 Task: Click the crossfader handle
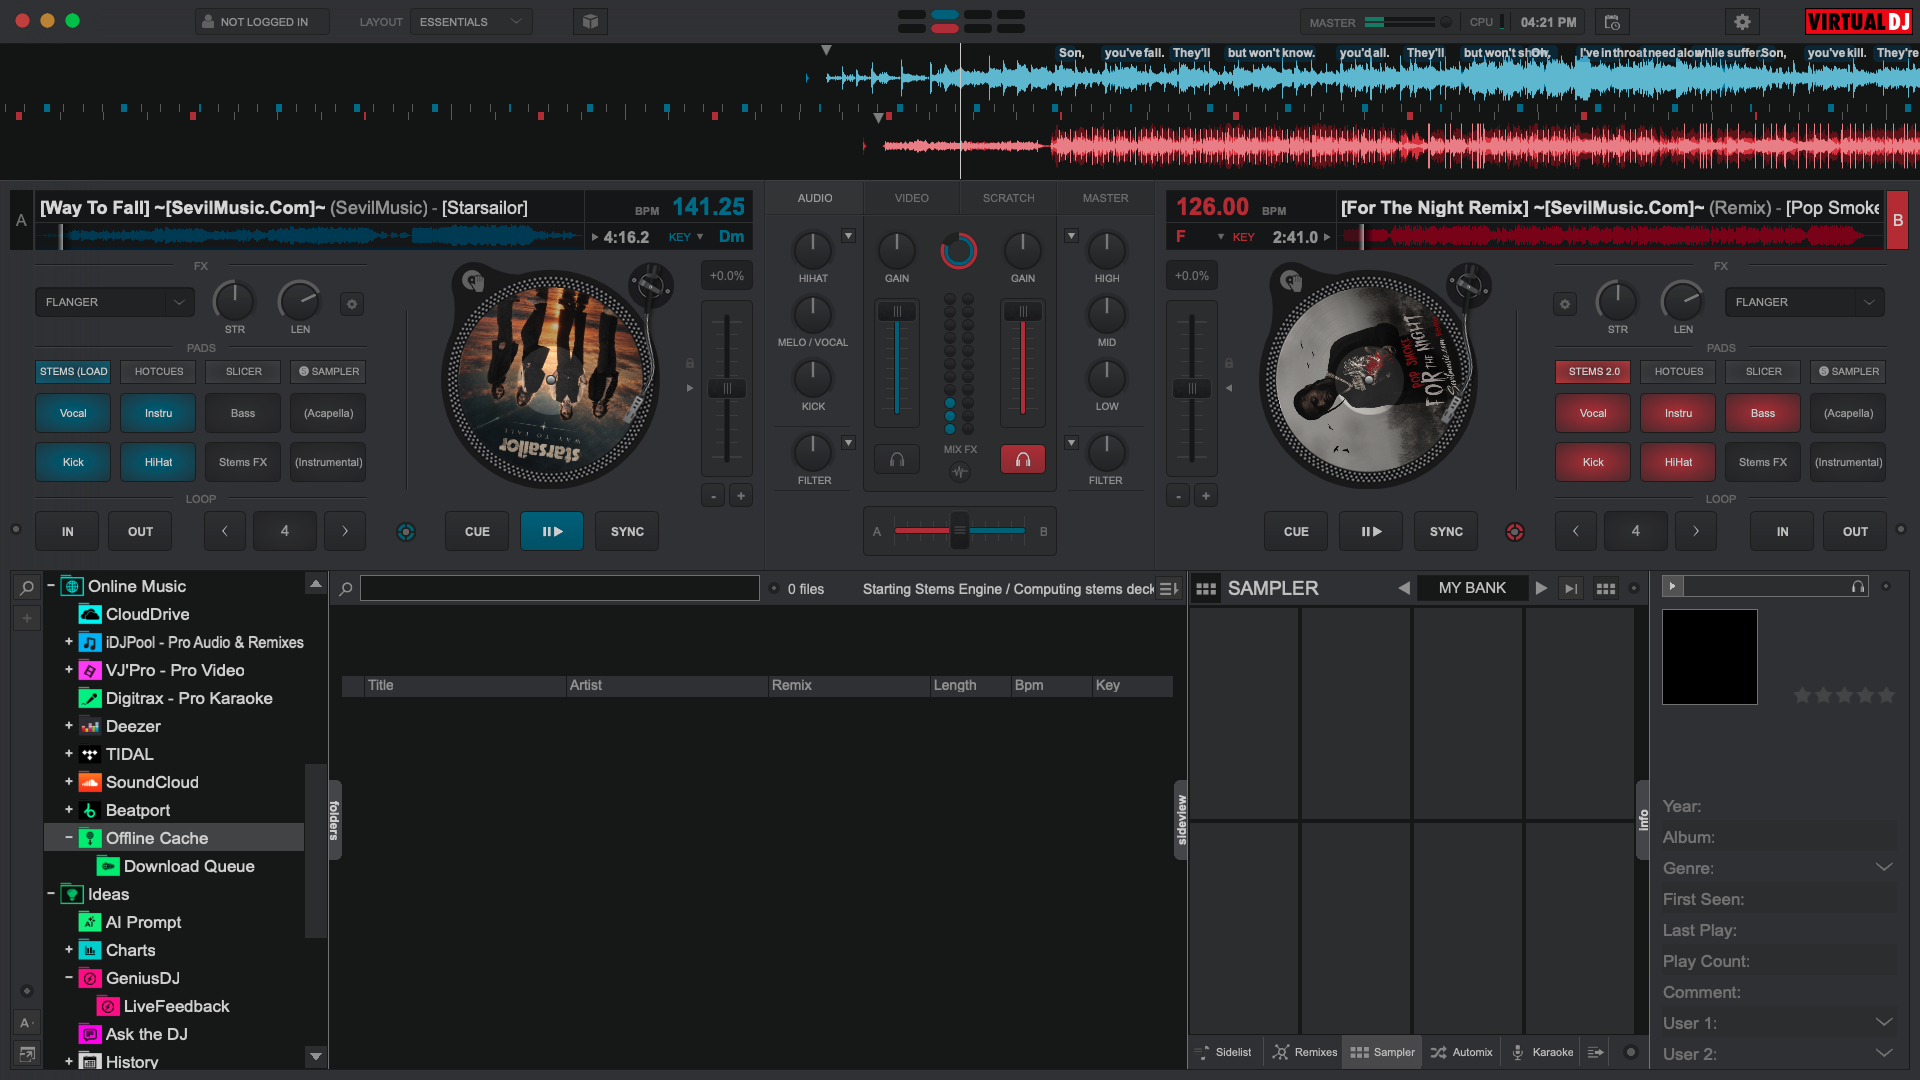pyautogui.click(x=960, y=531)
